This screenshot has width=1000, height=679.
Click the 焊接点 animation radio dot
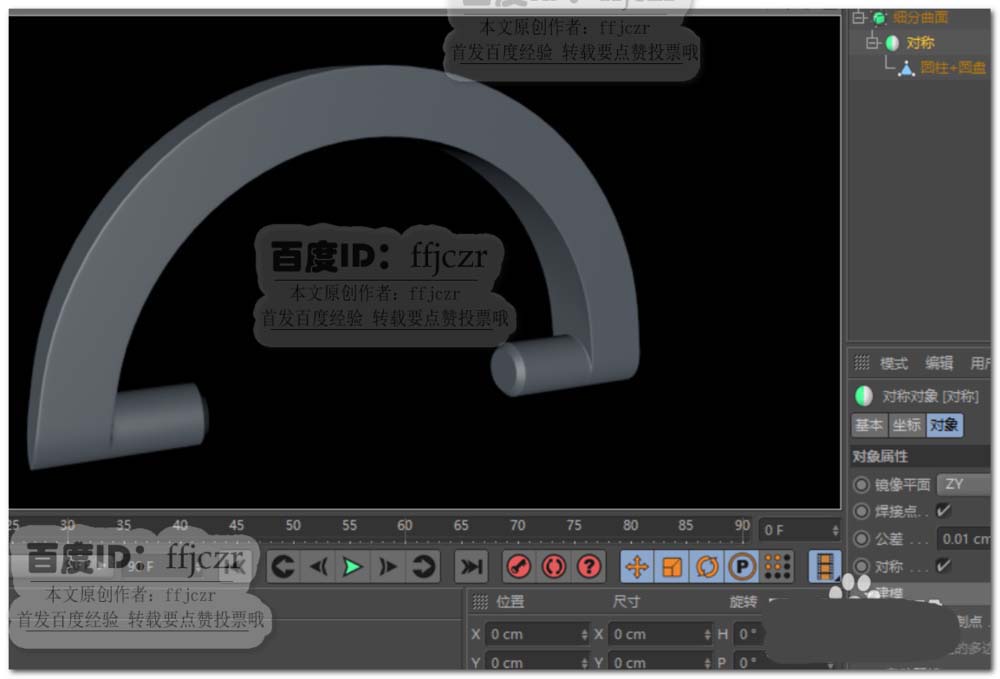(861, 511)
